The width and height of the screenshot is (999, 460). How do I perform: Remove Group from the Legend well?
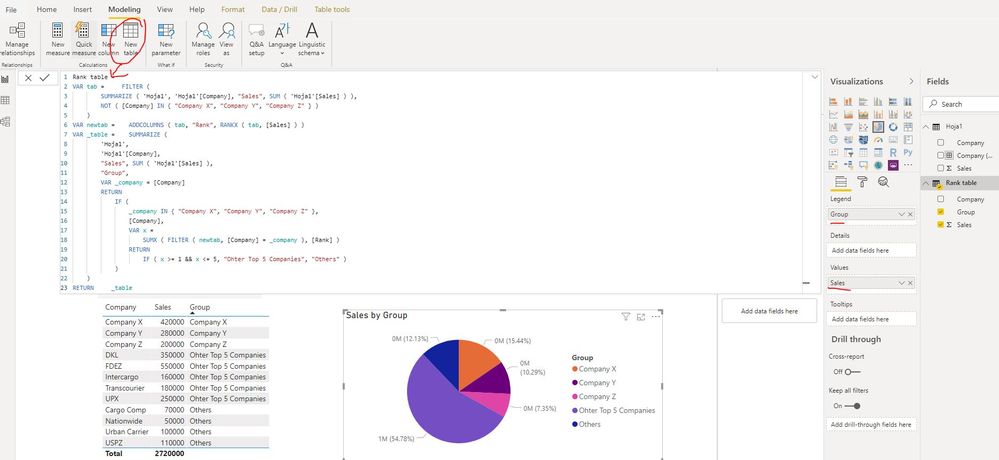(910, 214)
